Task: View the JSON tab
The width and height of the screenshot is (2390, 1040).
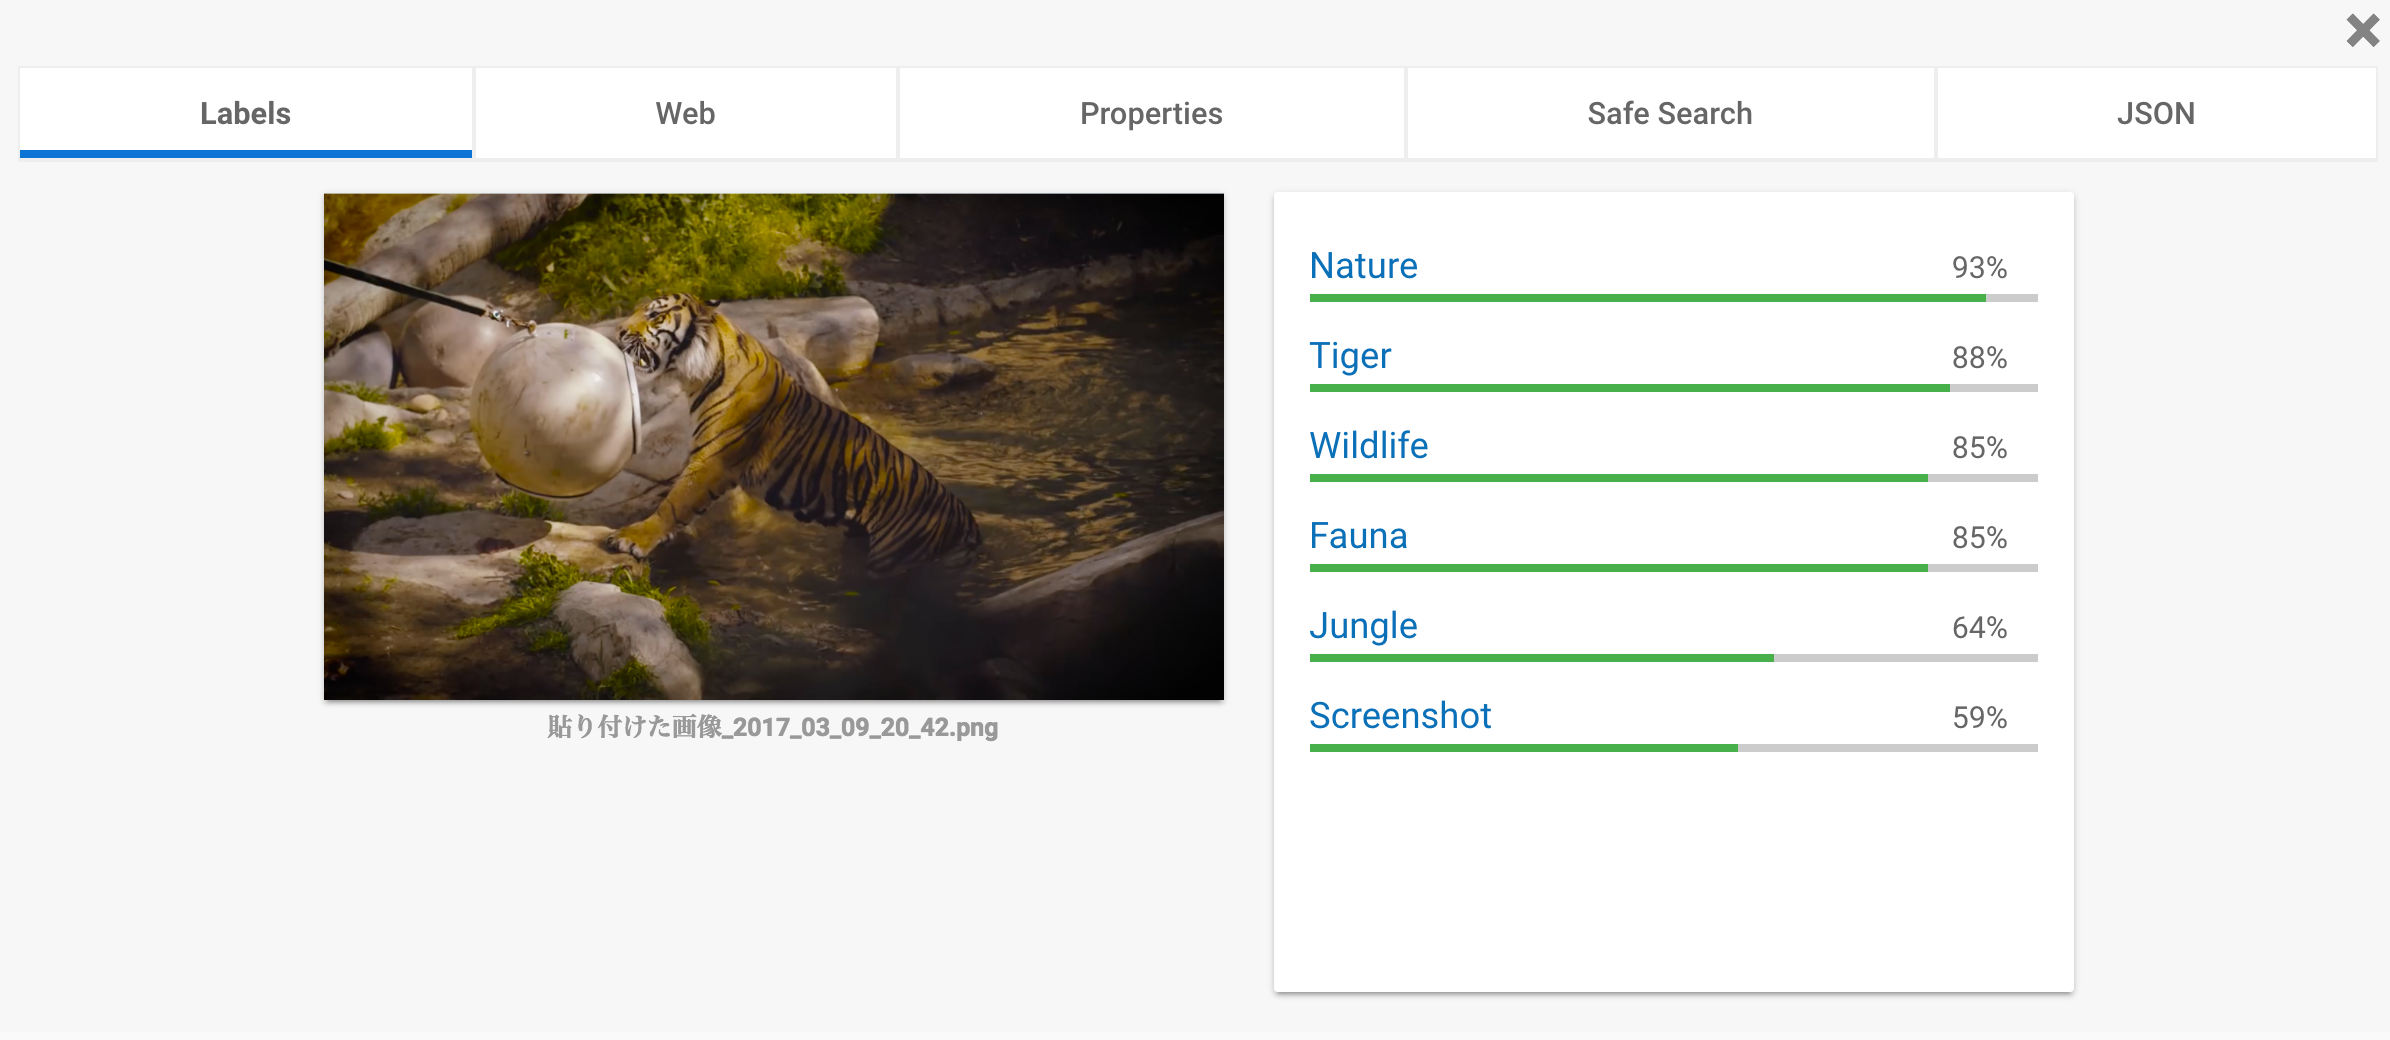Action: 2156,113
